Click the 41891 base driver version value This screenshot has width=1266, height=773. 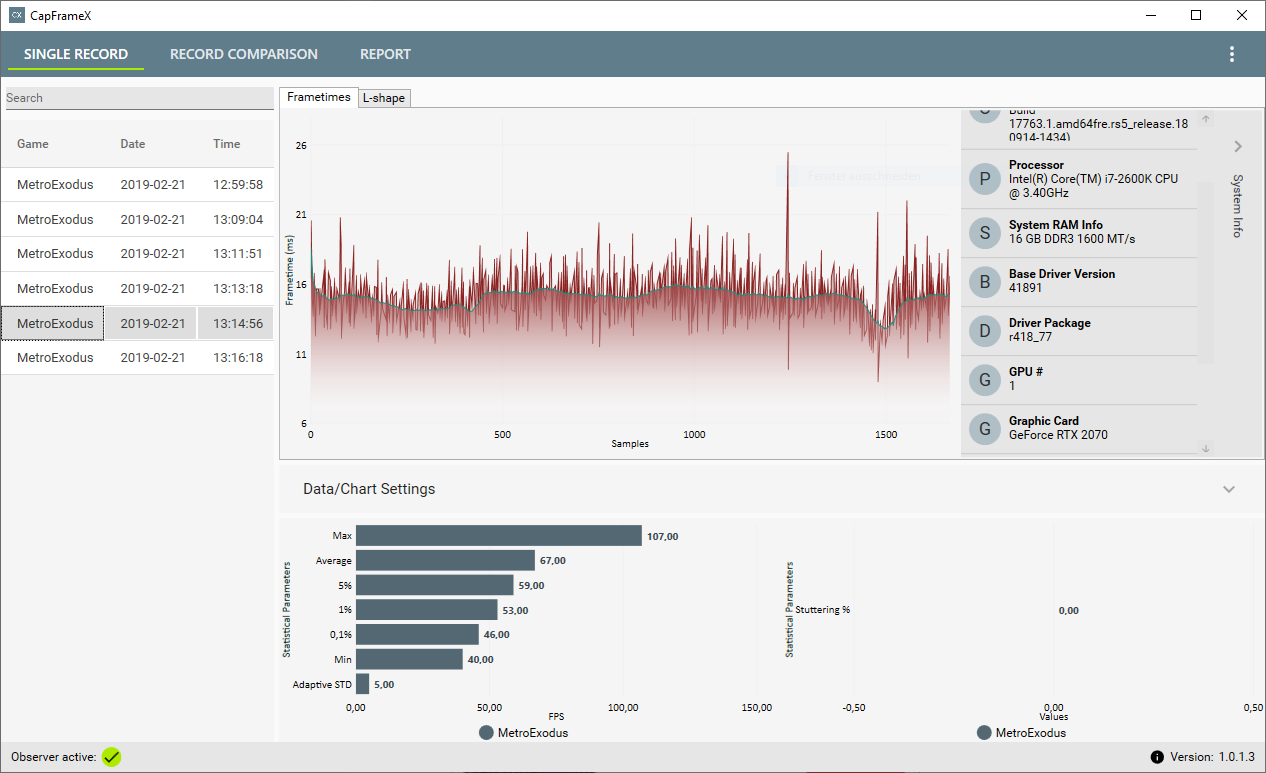click(1025, 288)
